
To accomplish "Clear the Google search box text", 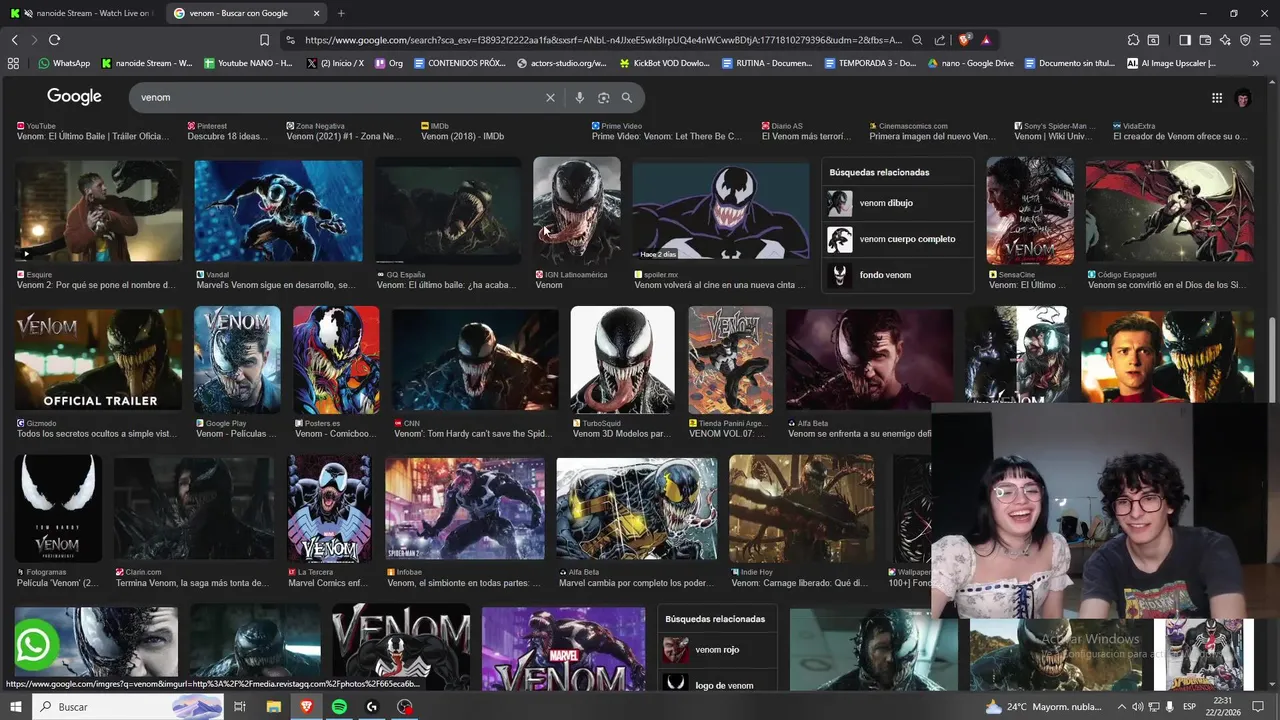I will point(549,97).
